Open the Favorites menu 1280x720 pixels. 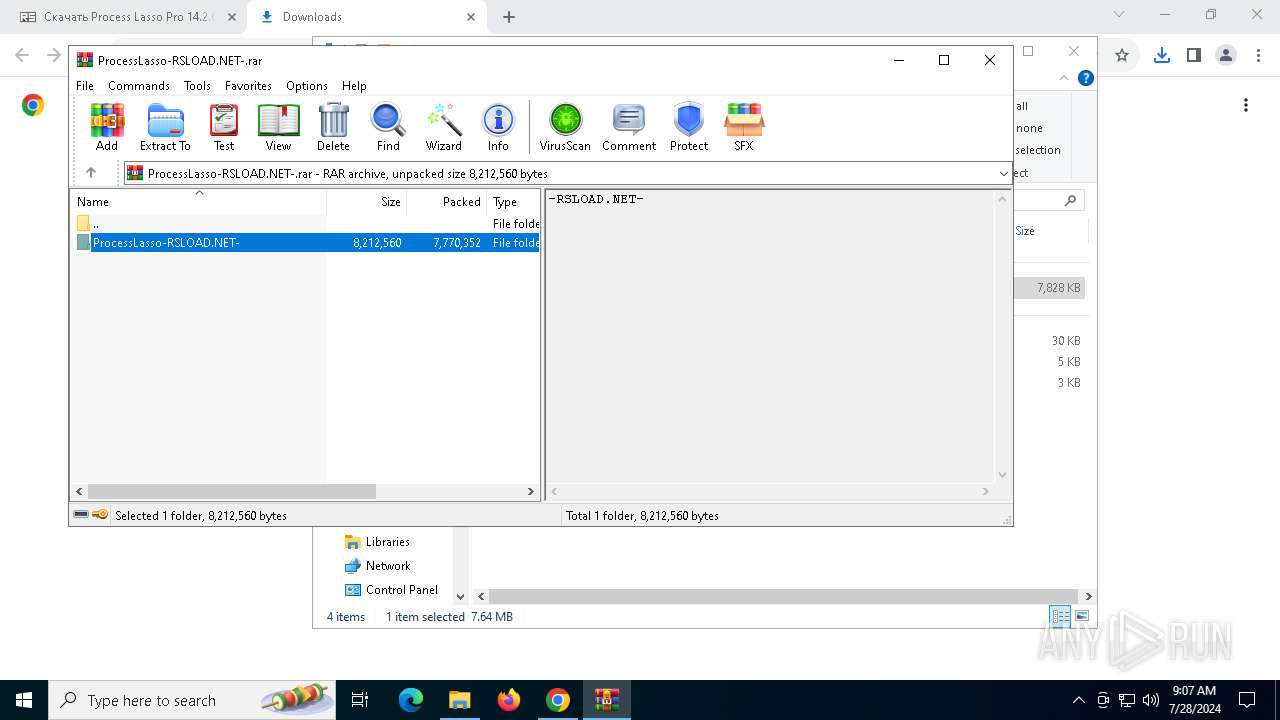click(248, 86)
